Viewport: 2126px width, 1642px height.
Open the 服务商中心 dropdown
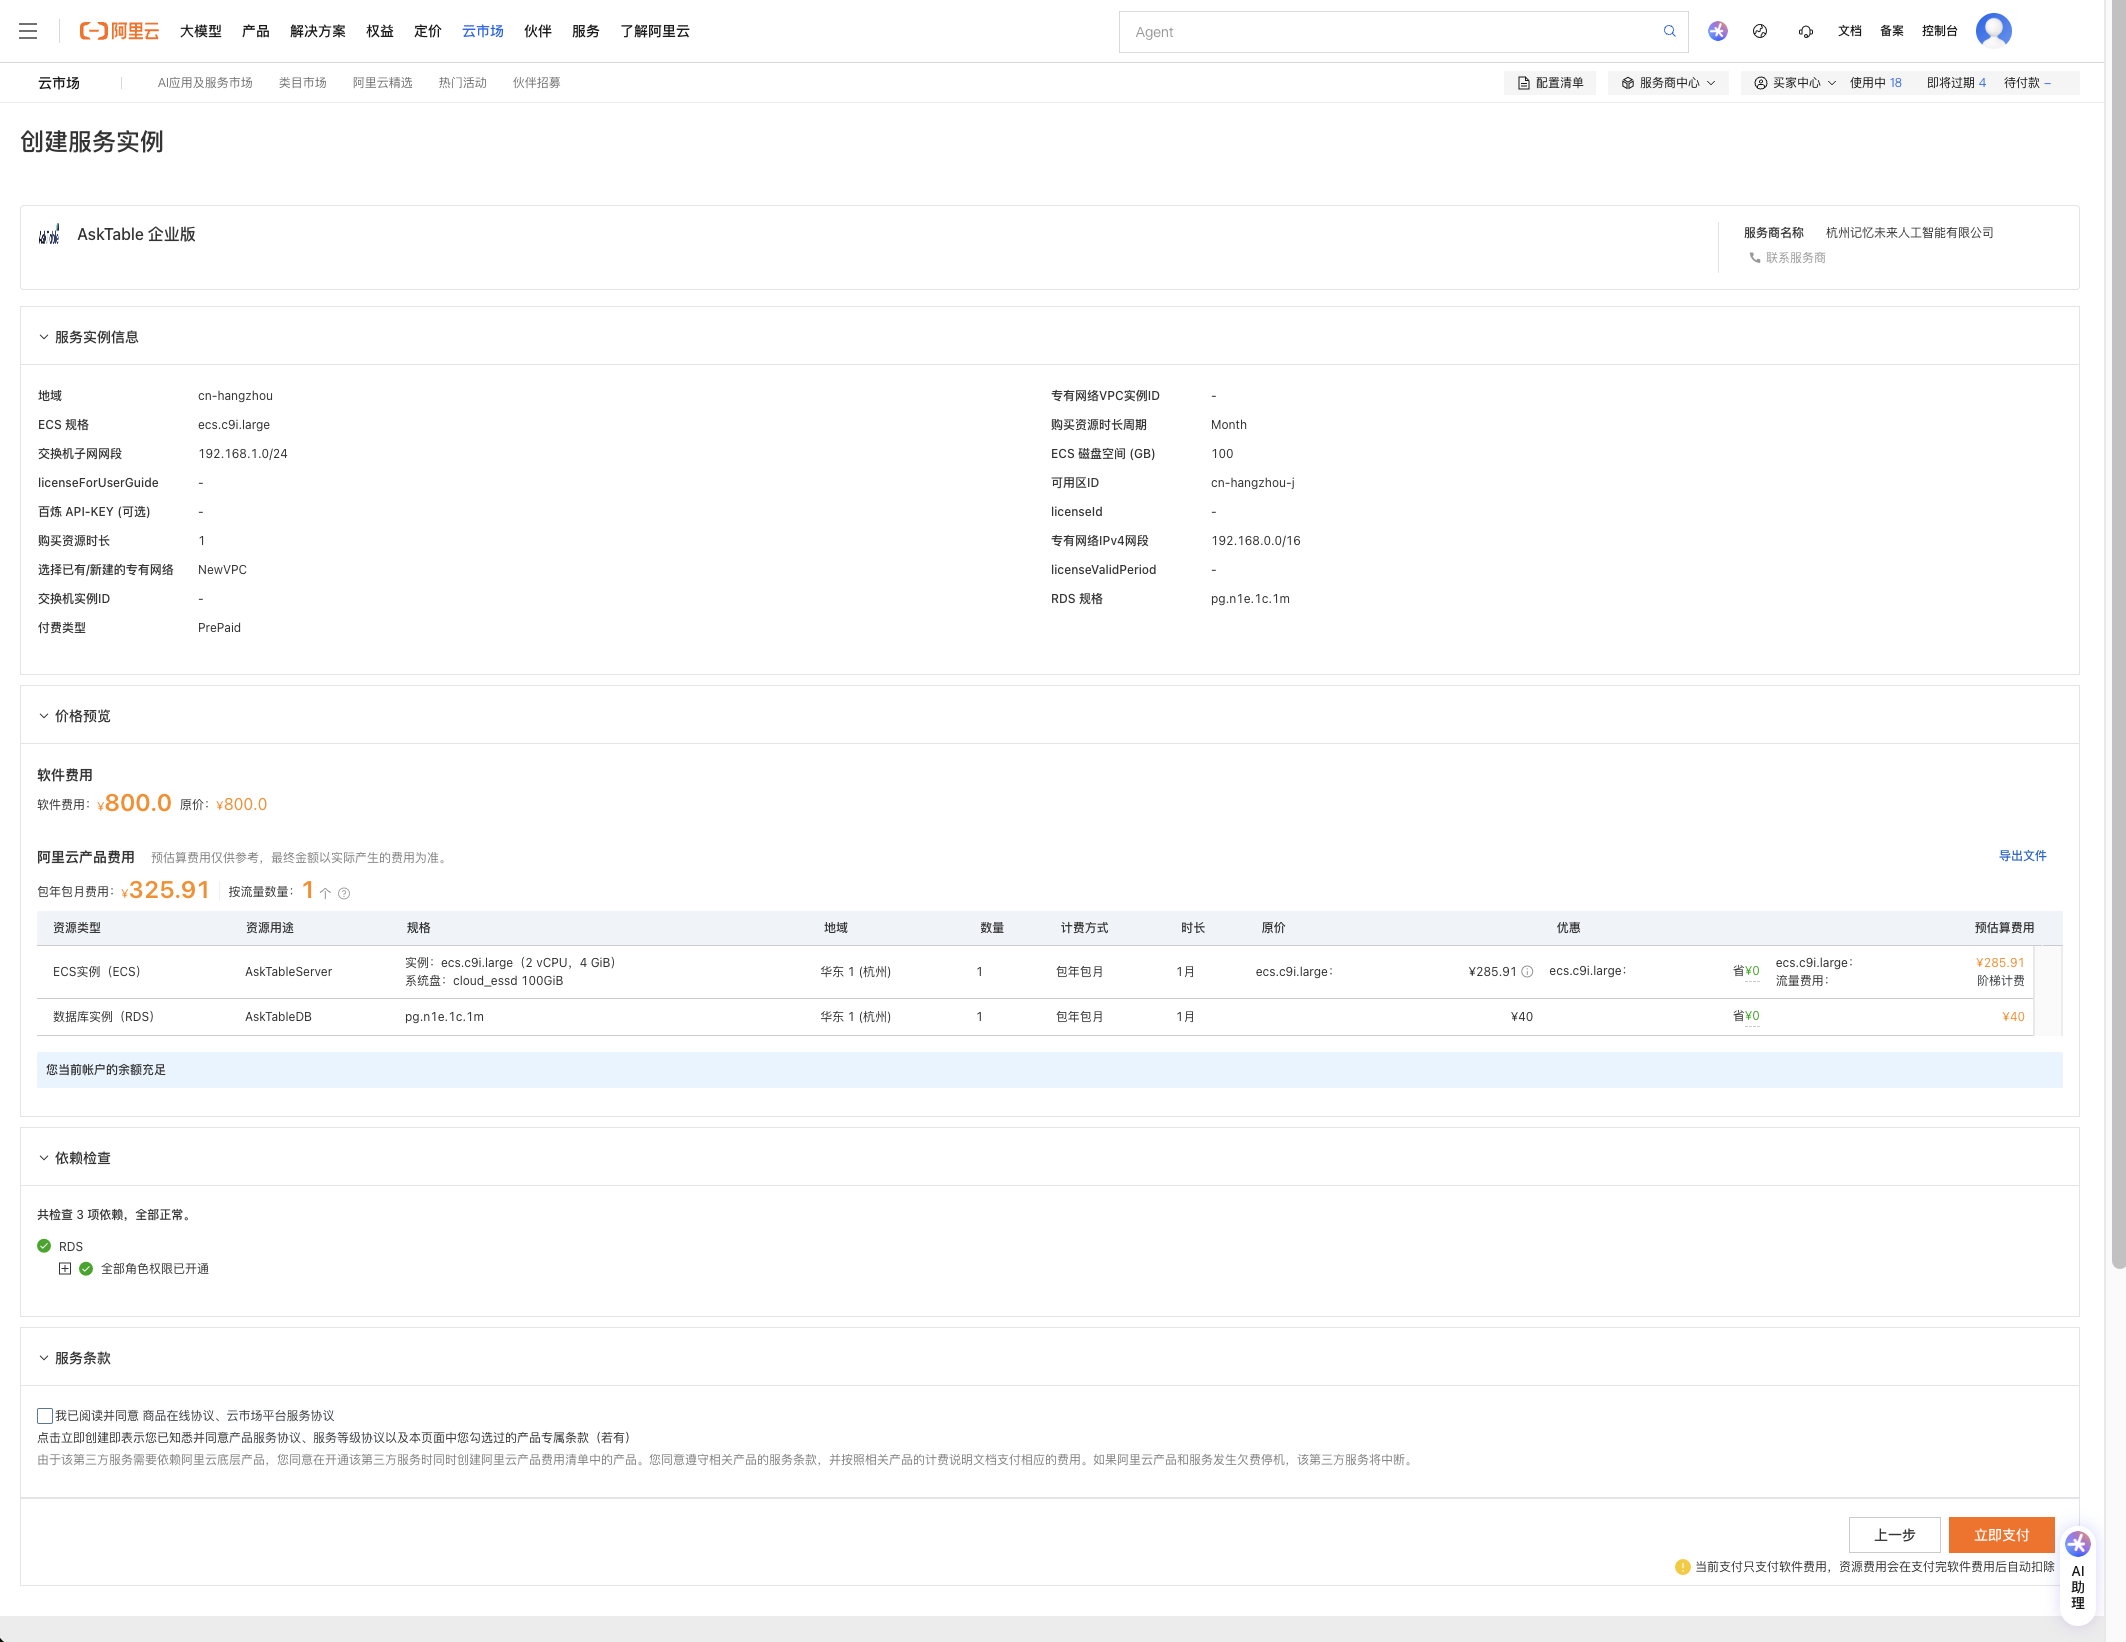1668,83
